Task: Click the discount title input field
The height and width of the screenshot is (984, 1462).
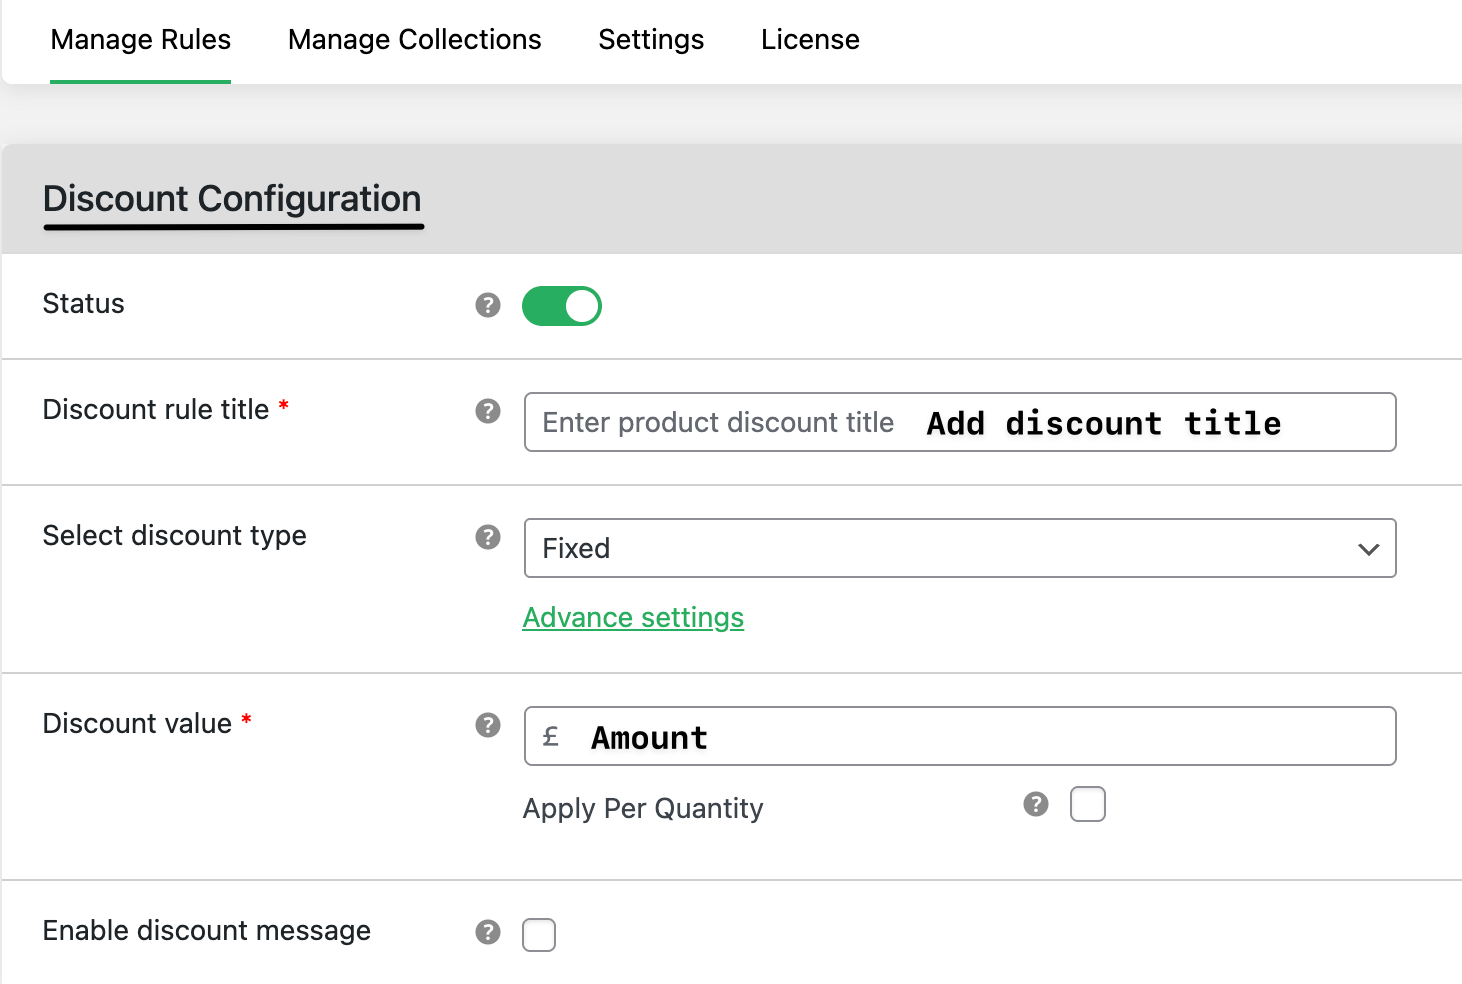Action: pyautogui.click(x=959, y=422)
